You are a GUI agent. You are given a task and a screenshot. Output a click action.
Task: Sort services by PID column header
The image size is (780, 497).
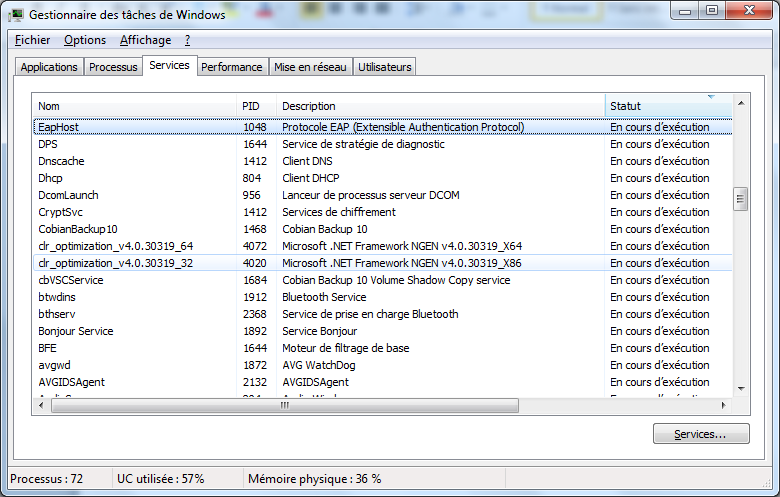[256, 106]
